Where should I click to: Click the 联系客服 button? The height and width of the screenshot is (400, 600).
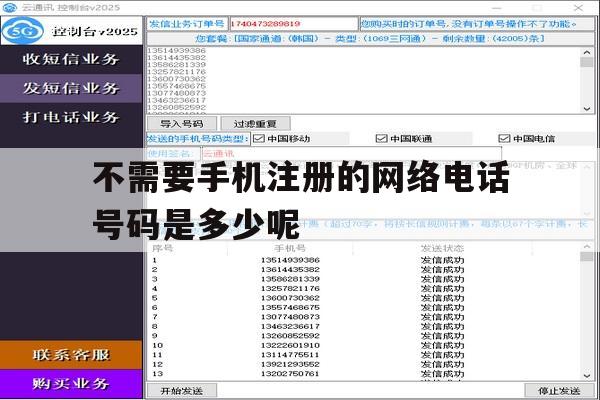(x=71, y=355)
